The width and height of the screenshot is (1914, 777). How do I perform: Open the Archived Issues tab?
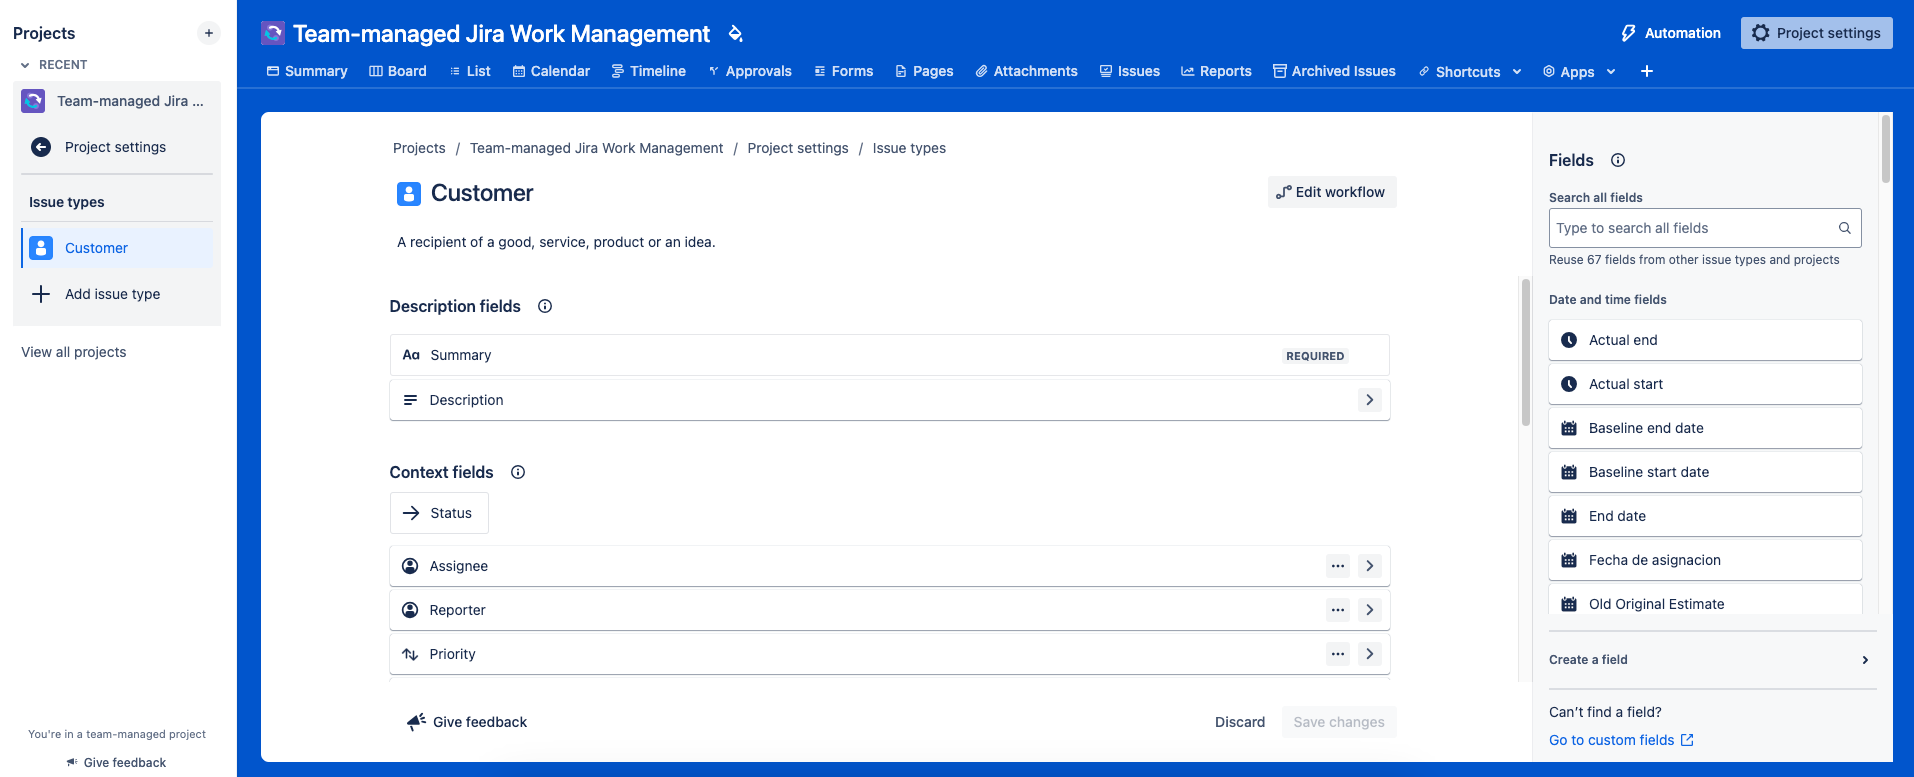click(x=1334, y=71)
